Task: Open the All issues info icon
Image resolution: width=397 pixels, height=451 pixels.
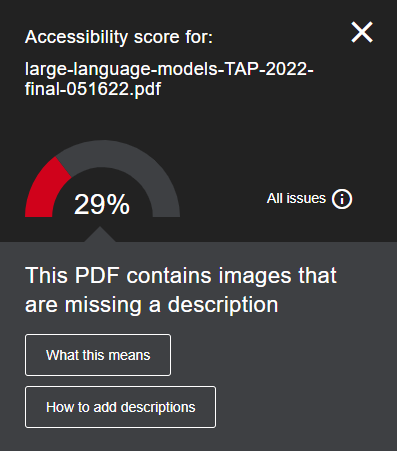Action: pos(342,199)
